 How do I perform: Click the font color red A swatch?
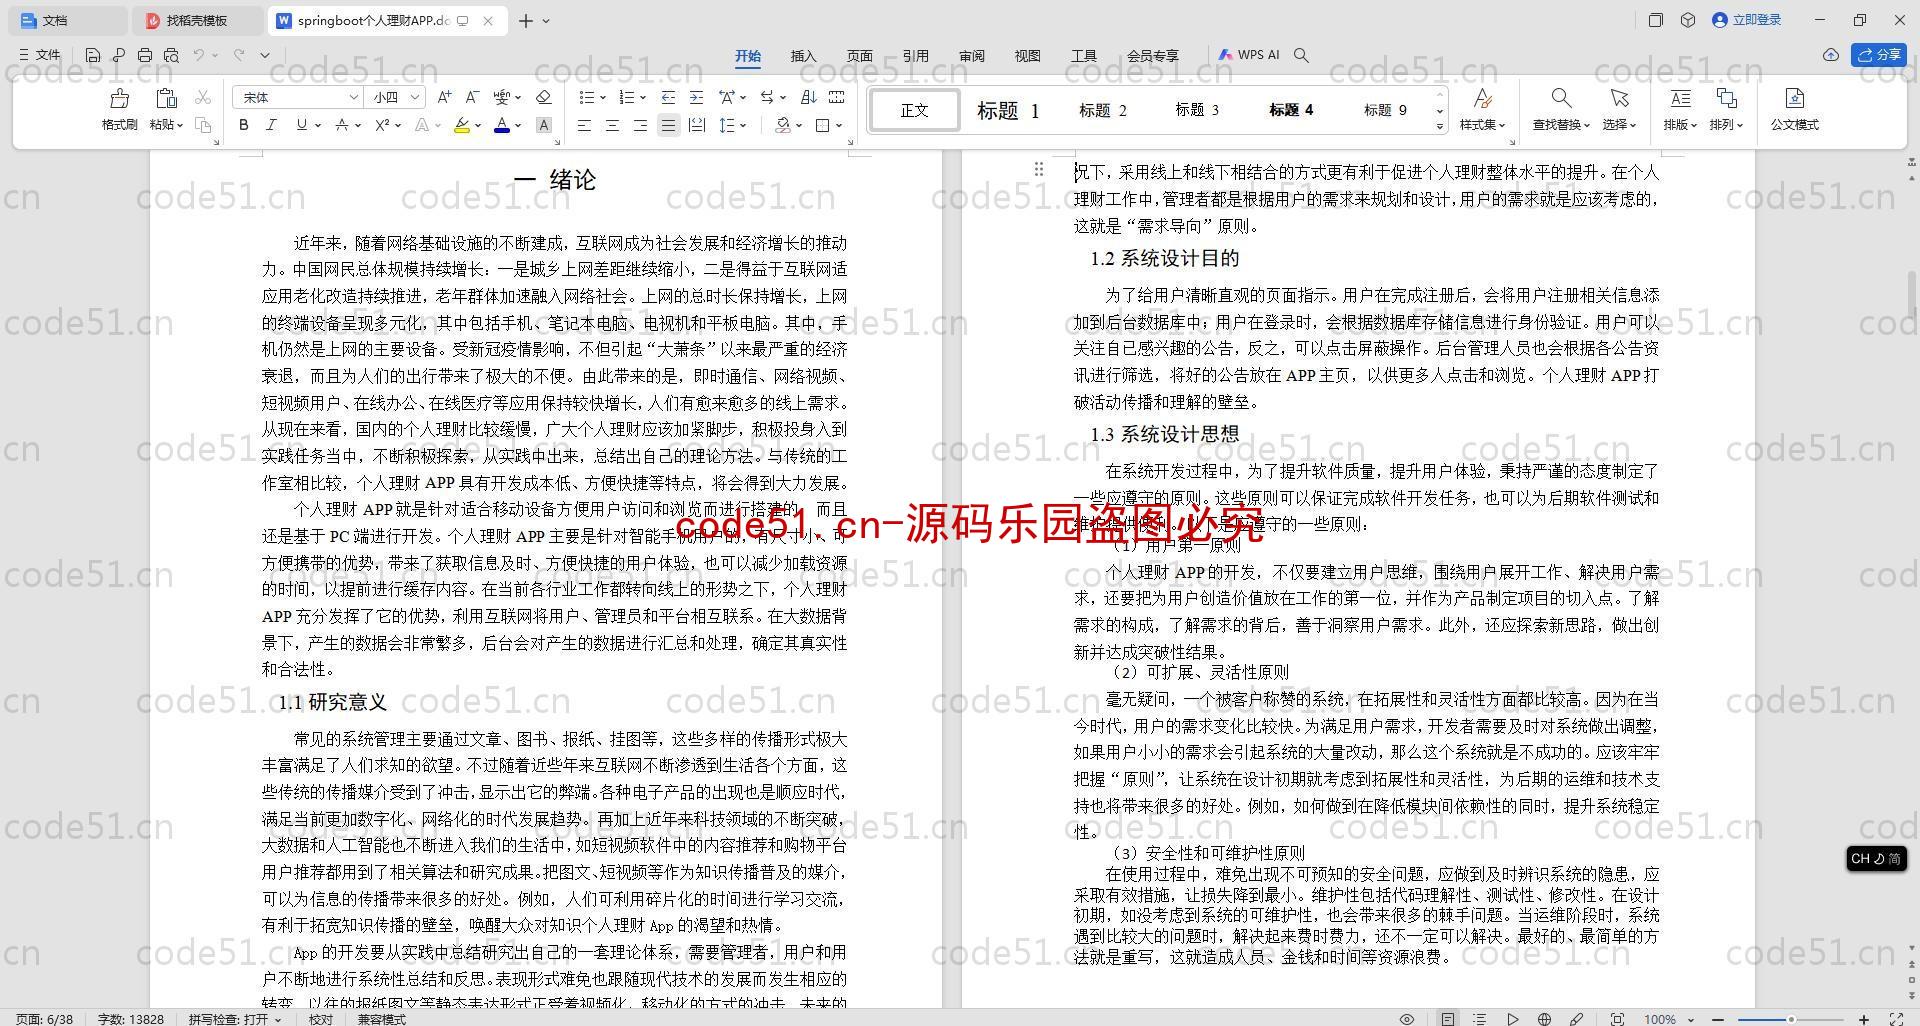point(501,125)
